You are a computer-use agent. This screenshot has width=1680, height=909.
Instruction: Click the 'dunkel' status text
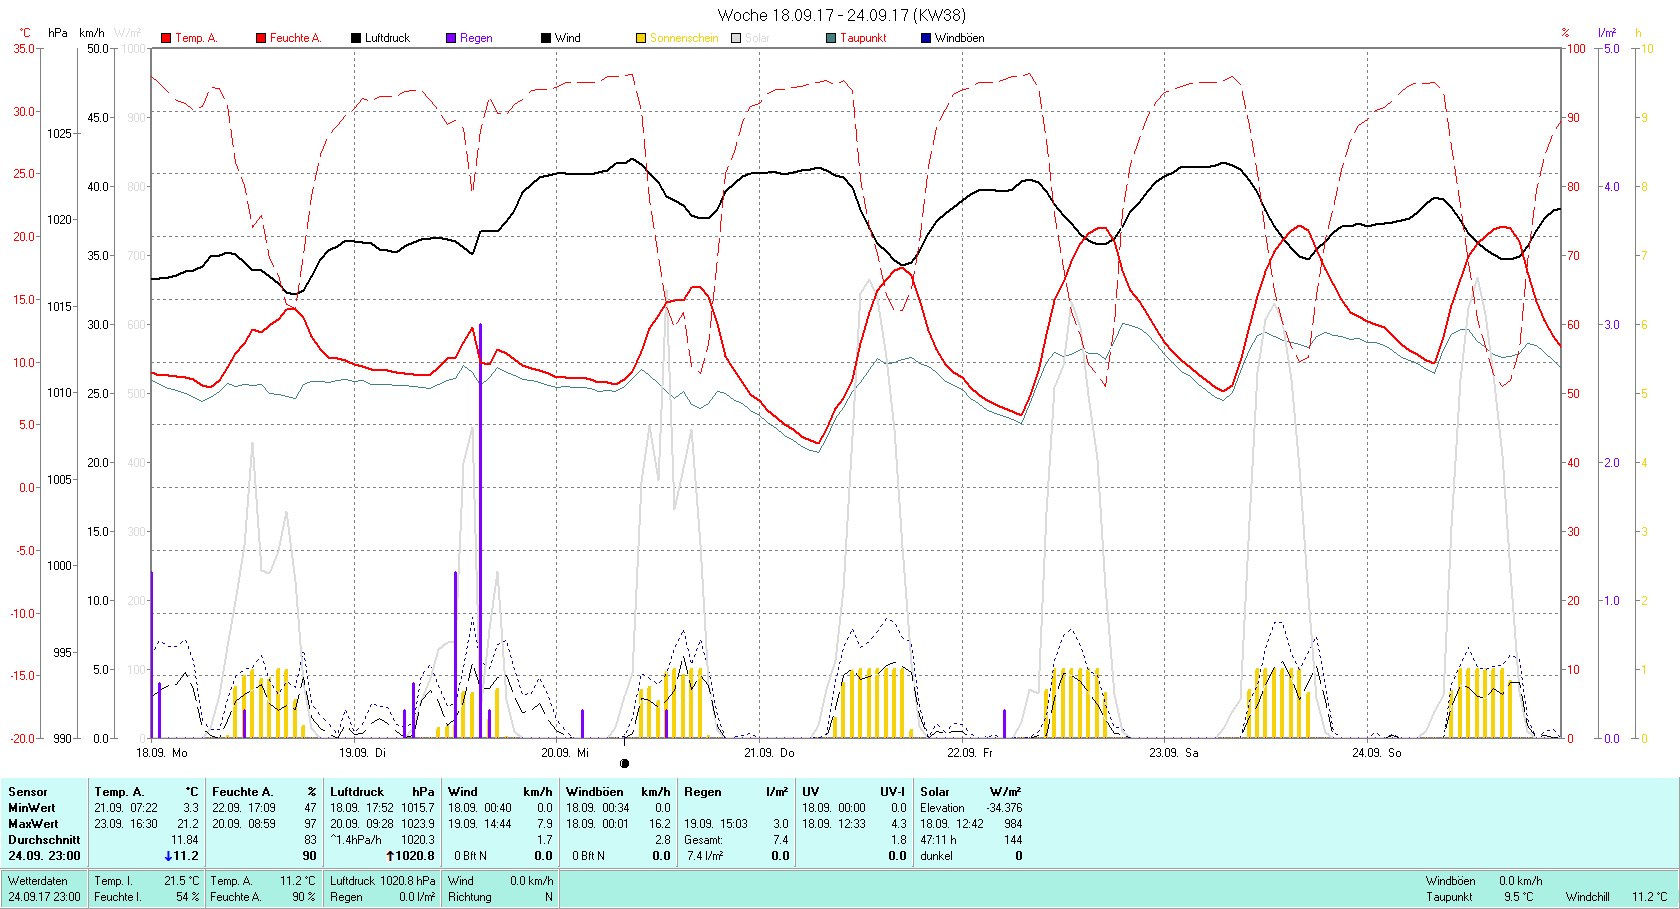936,856
